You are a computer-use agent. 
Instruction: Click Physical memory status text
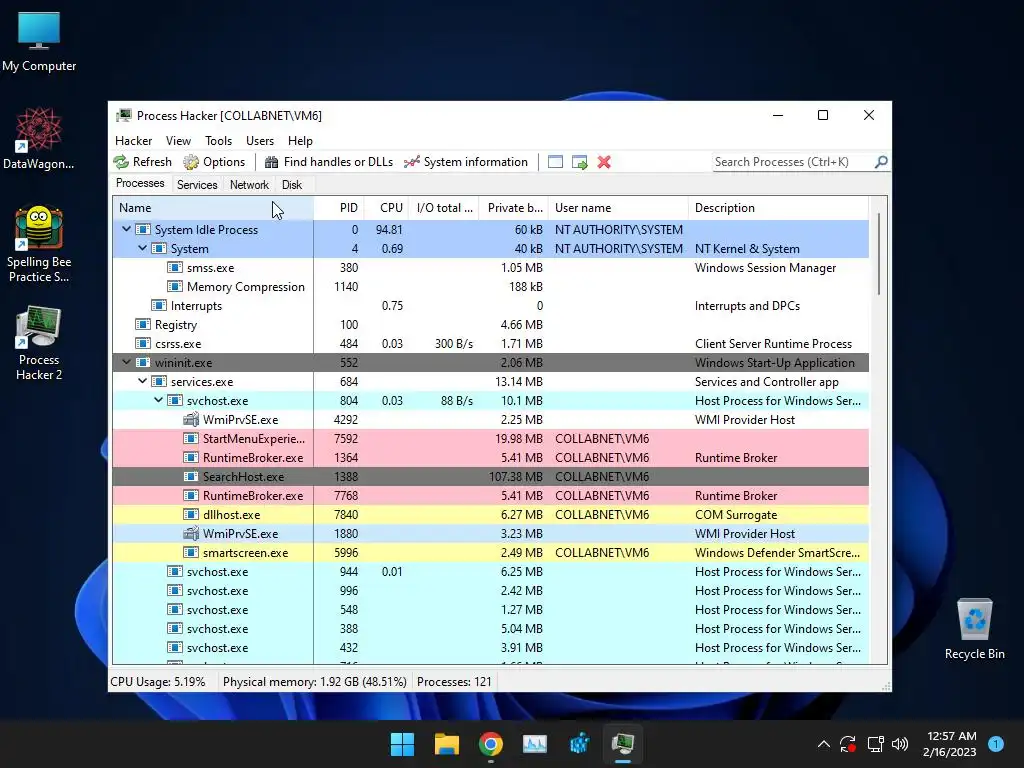(314, 681)
